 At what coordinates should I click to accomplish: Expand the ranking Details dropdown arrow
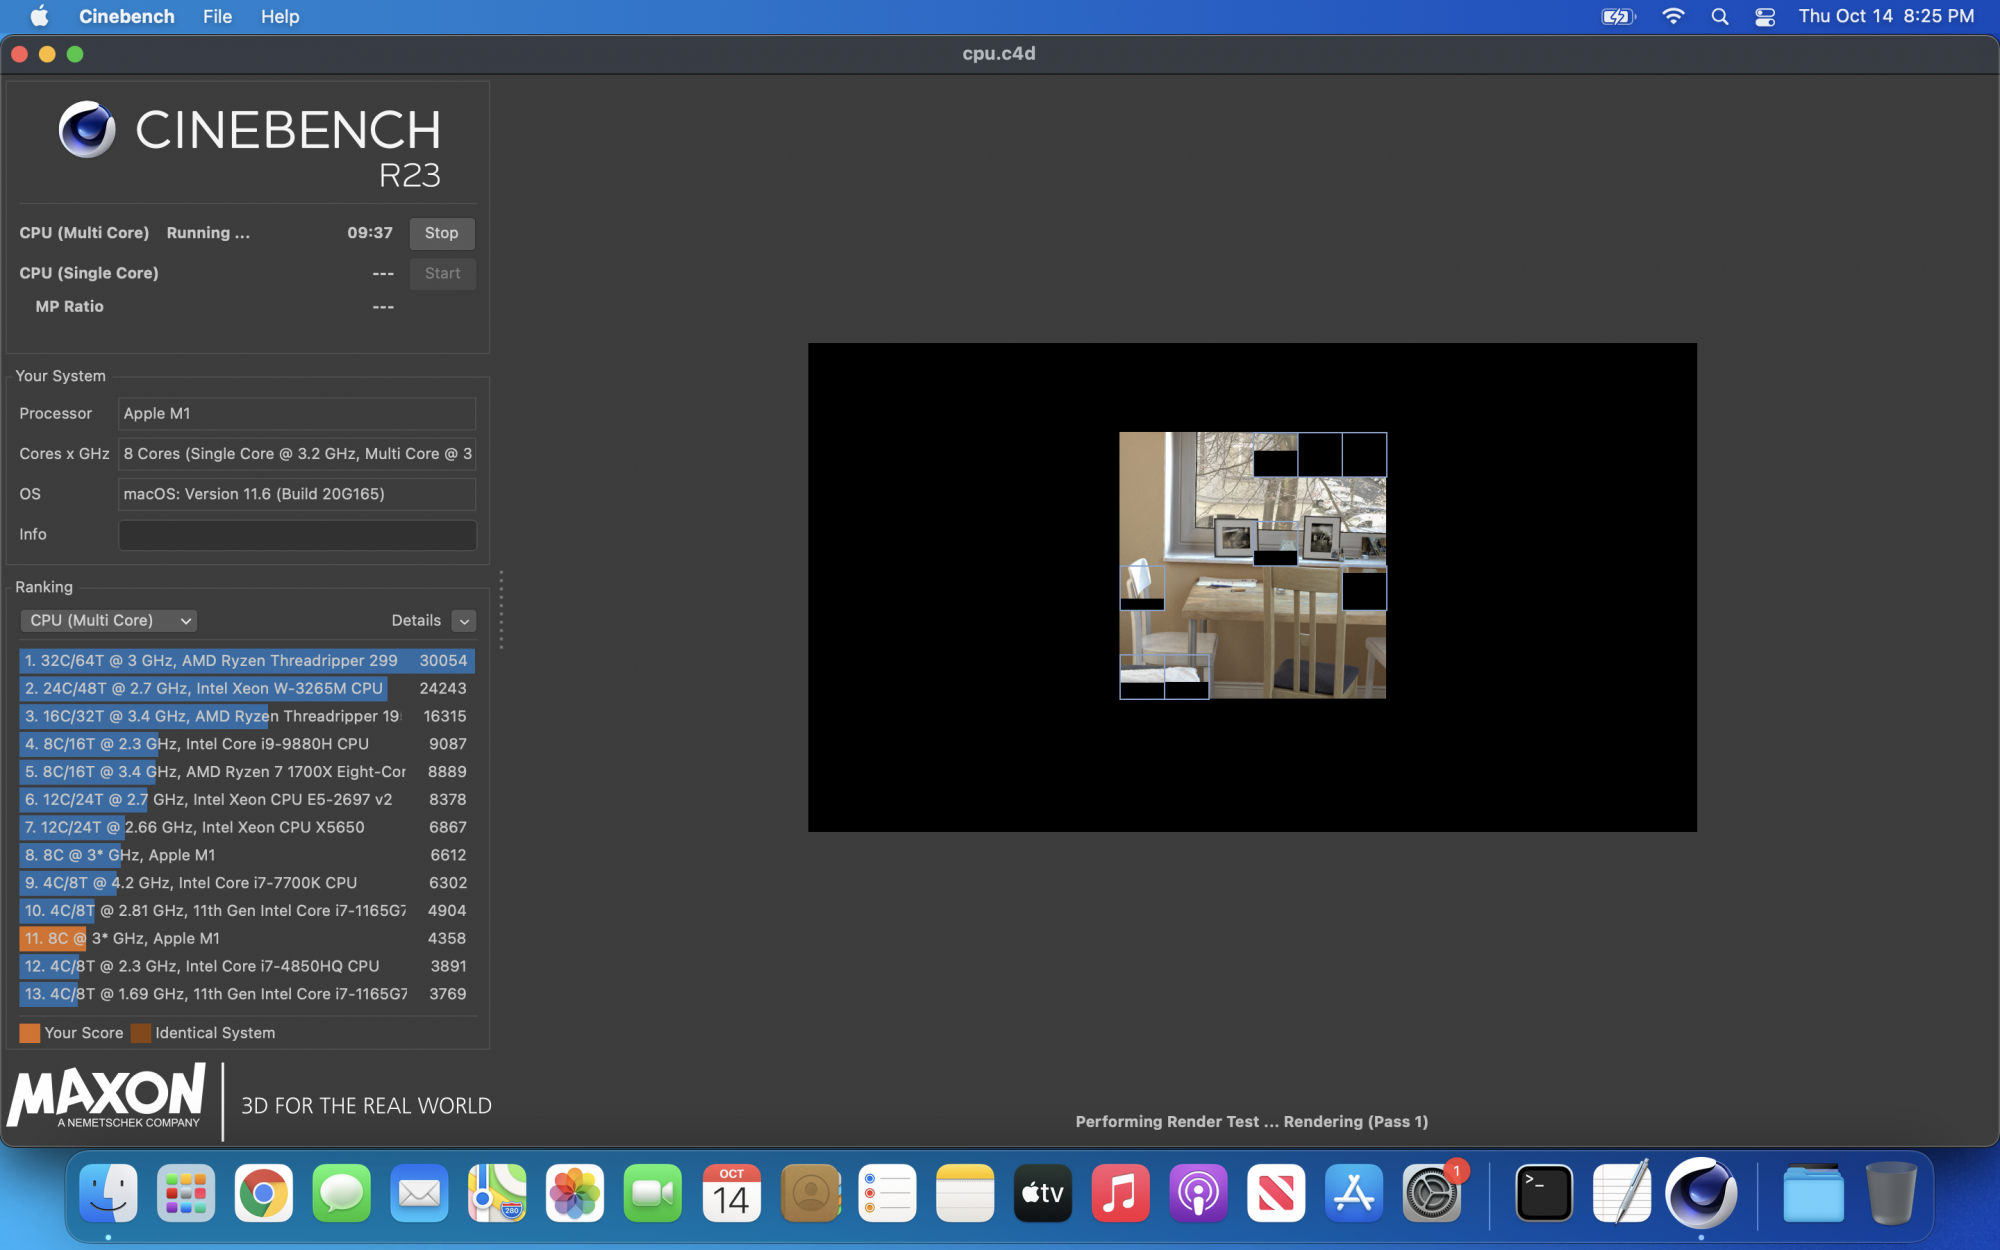click(464, 621)
